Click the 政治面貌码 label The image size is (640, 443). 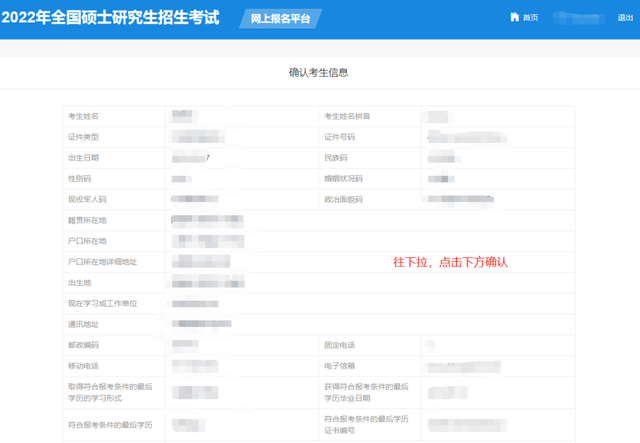(343, 200)
